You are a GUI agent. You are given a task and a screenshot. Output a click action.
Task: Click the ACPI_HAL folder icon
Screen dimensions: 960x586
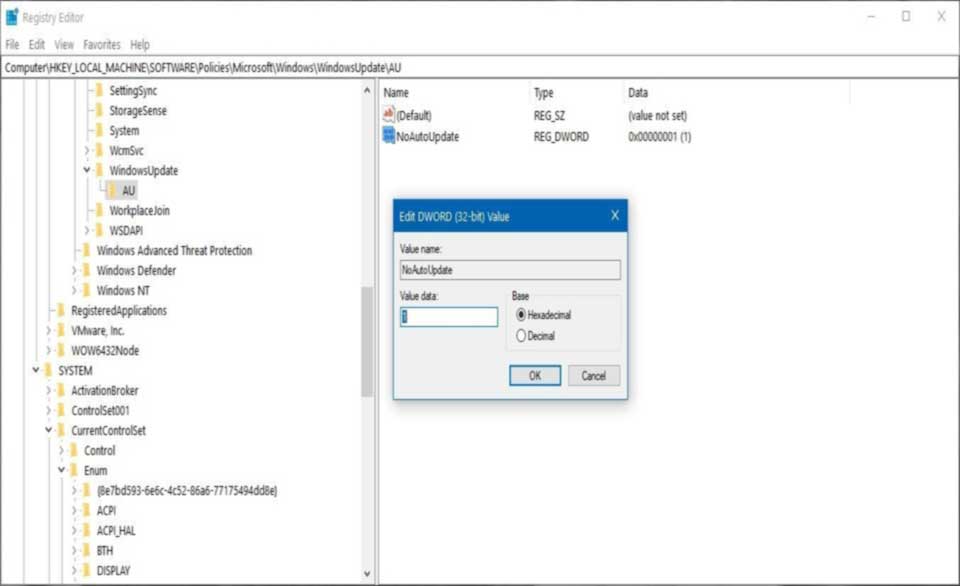click(86, 530)
